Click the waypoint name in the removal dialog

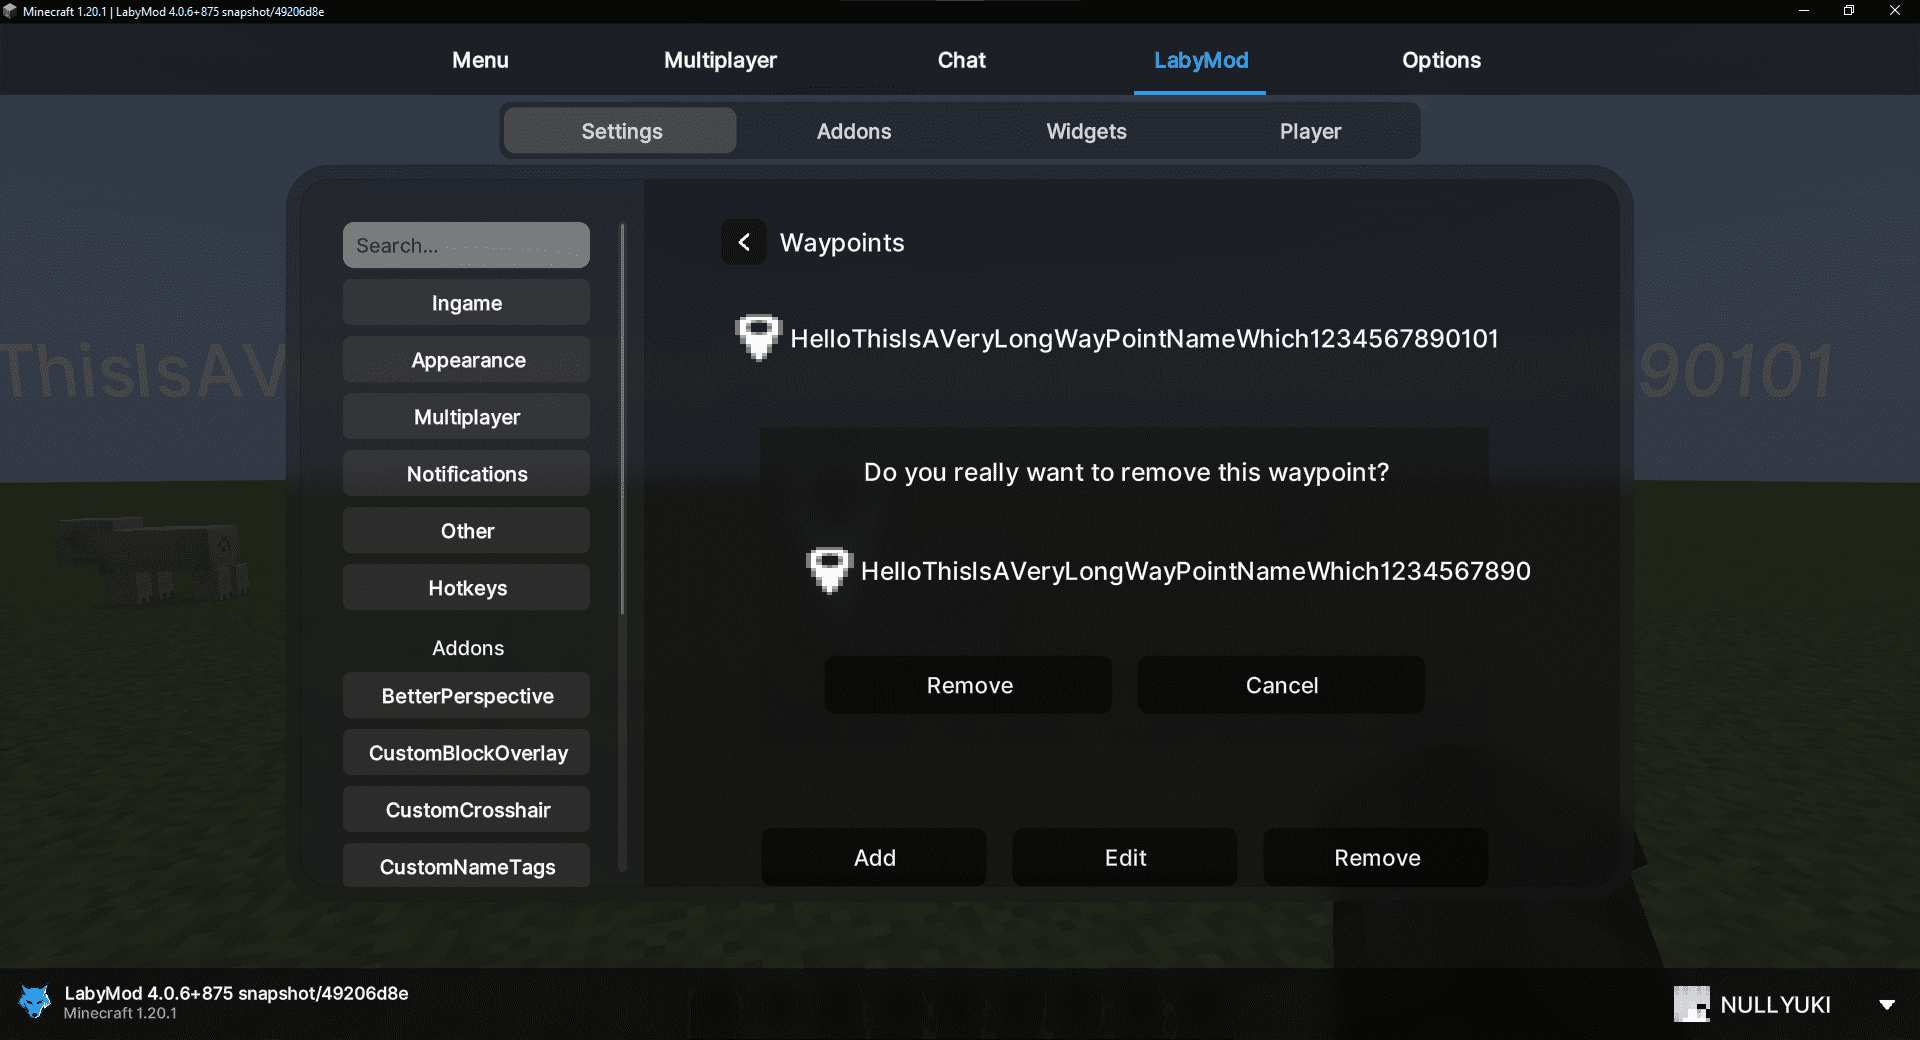[x=1196, y=571]
